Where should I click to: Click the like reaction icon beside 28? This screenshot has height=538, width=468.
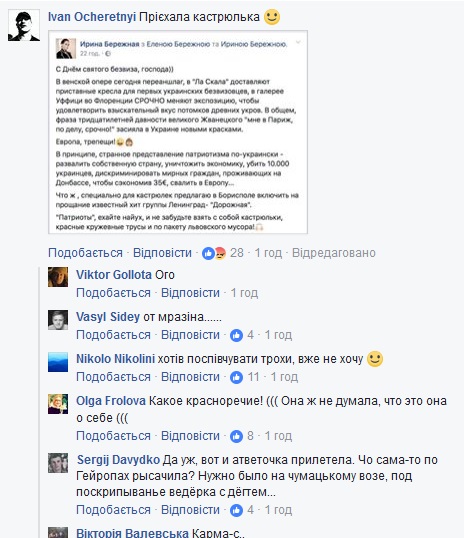click(208, 253)
